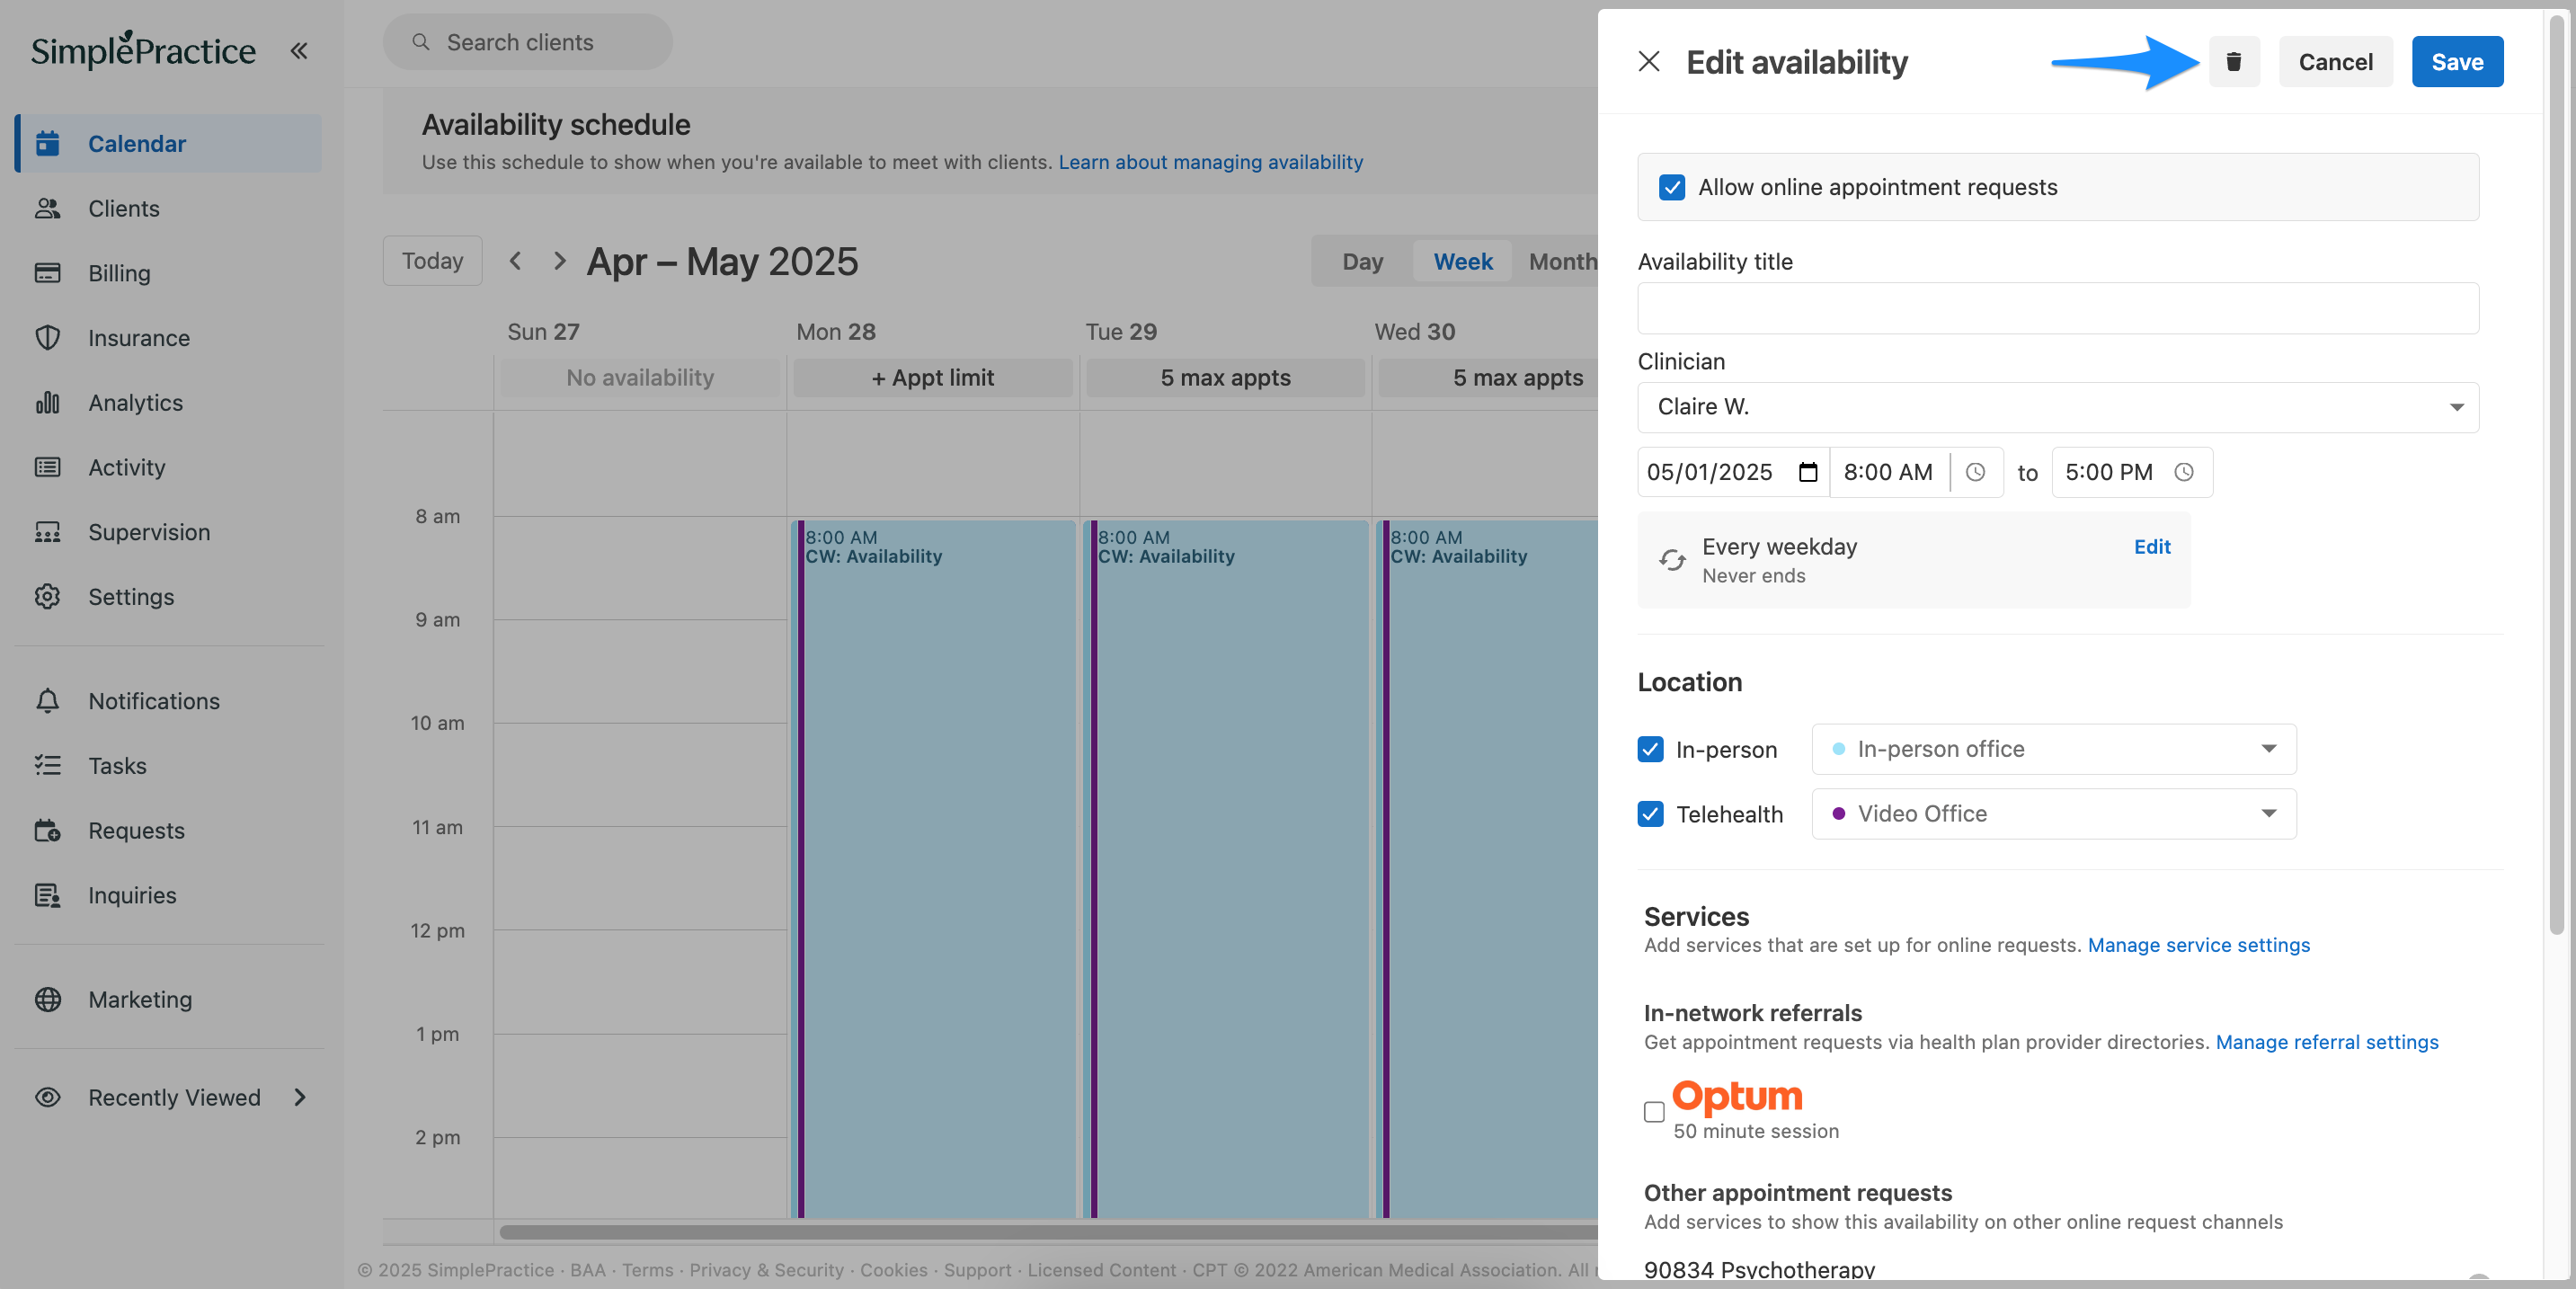Open Manage service settings link
This screenshot has height=1289, width=2576.
(2198, 945)
